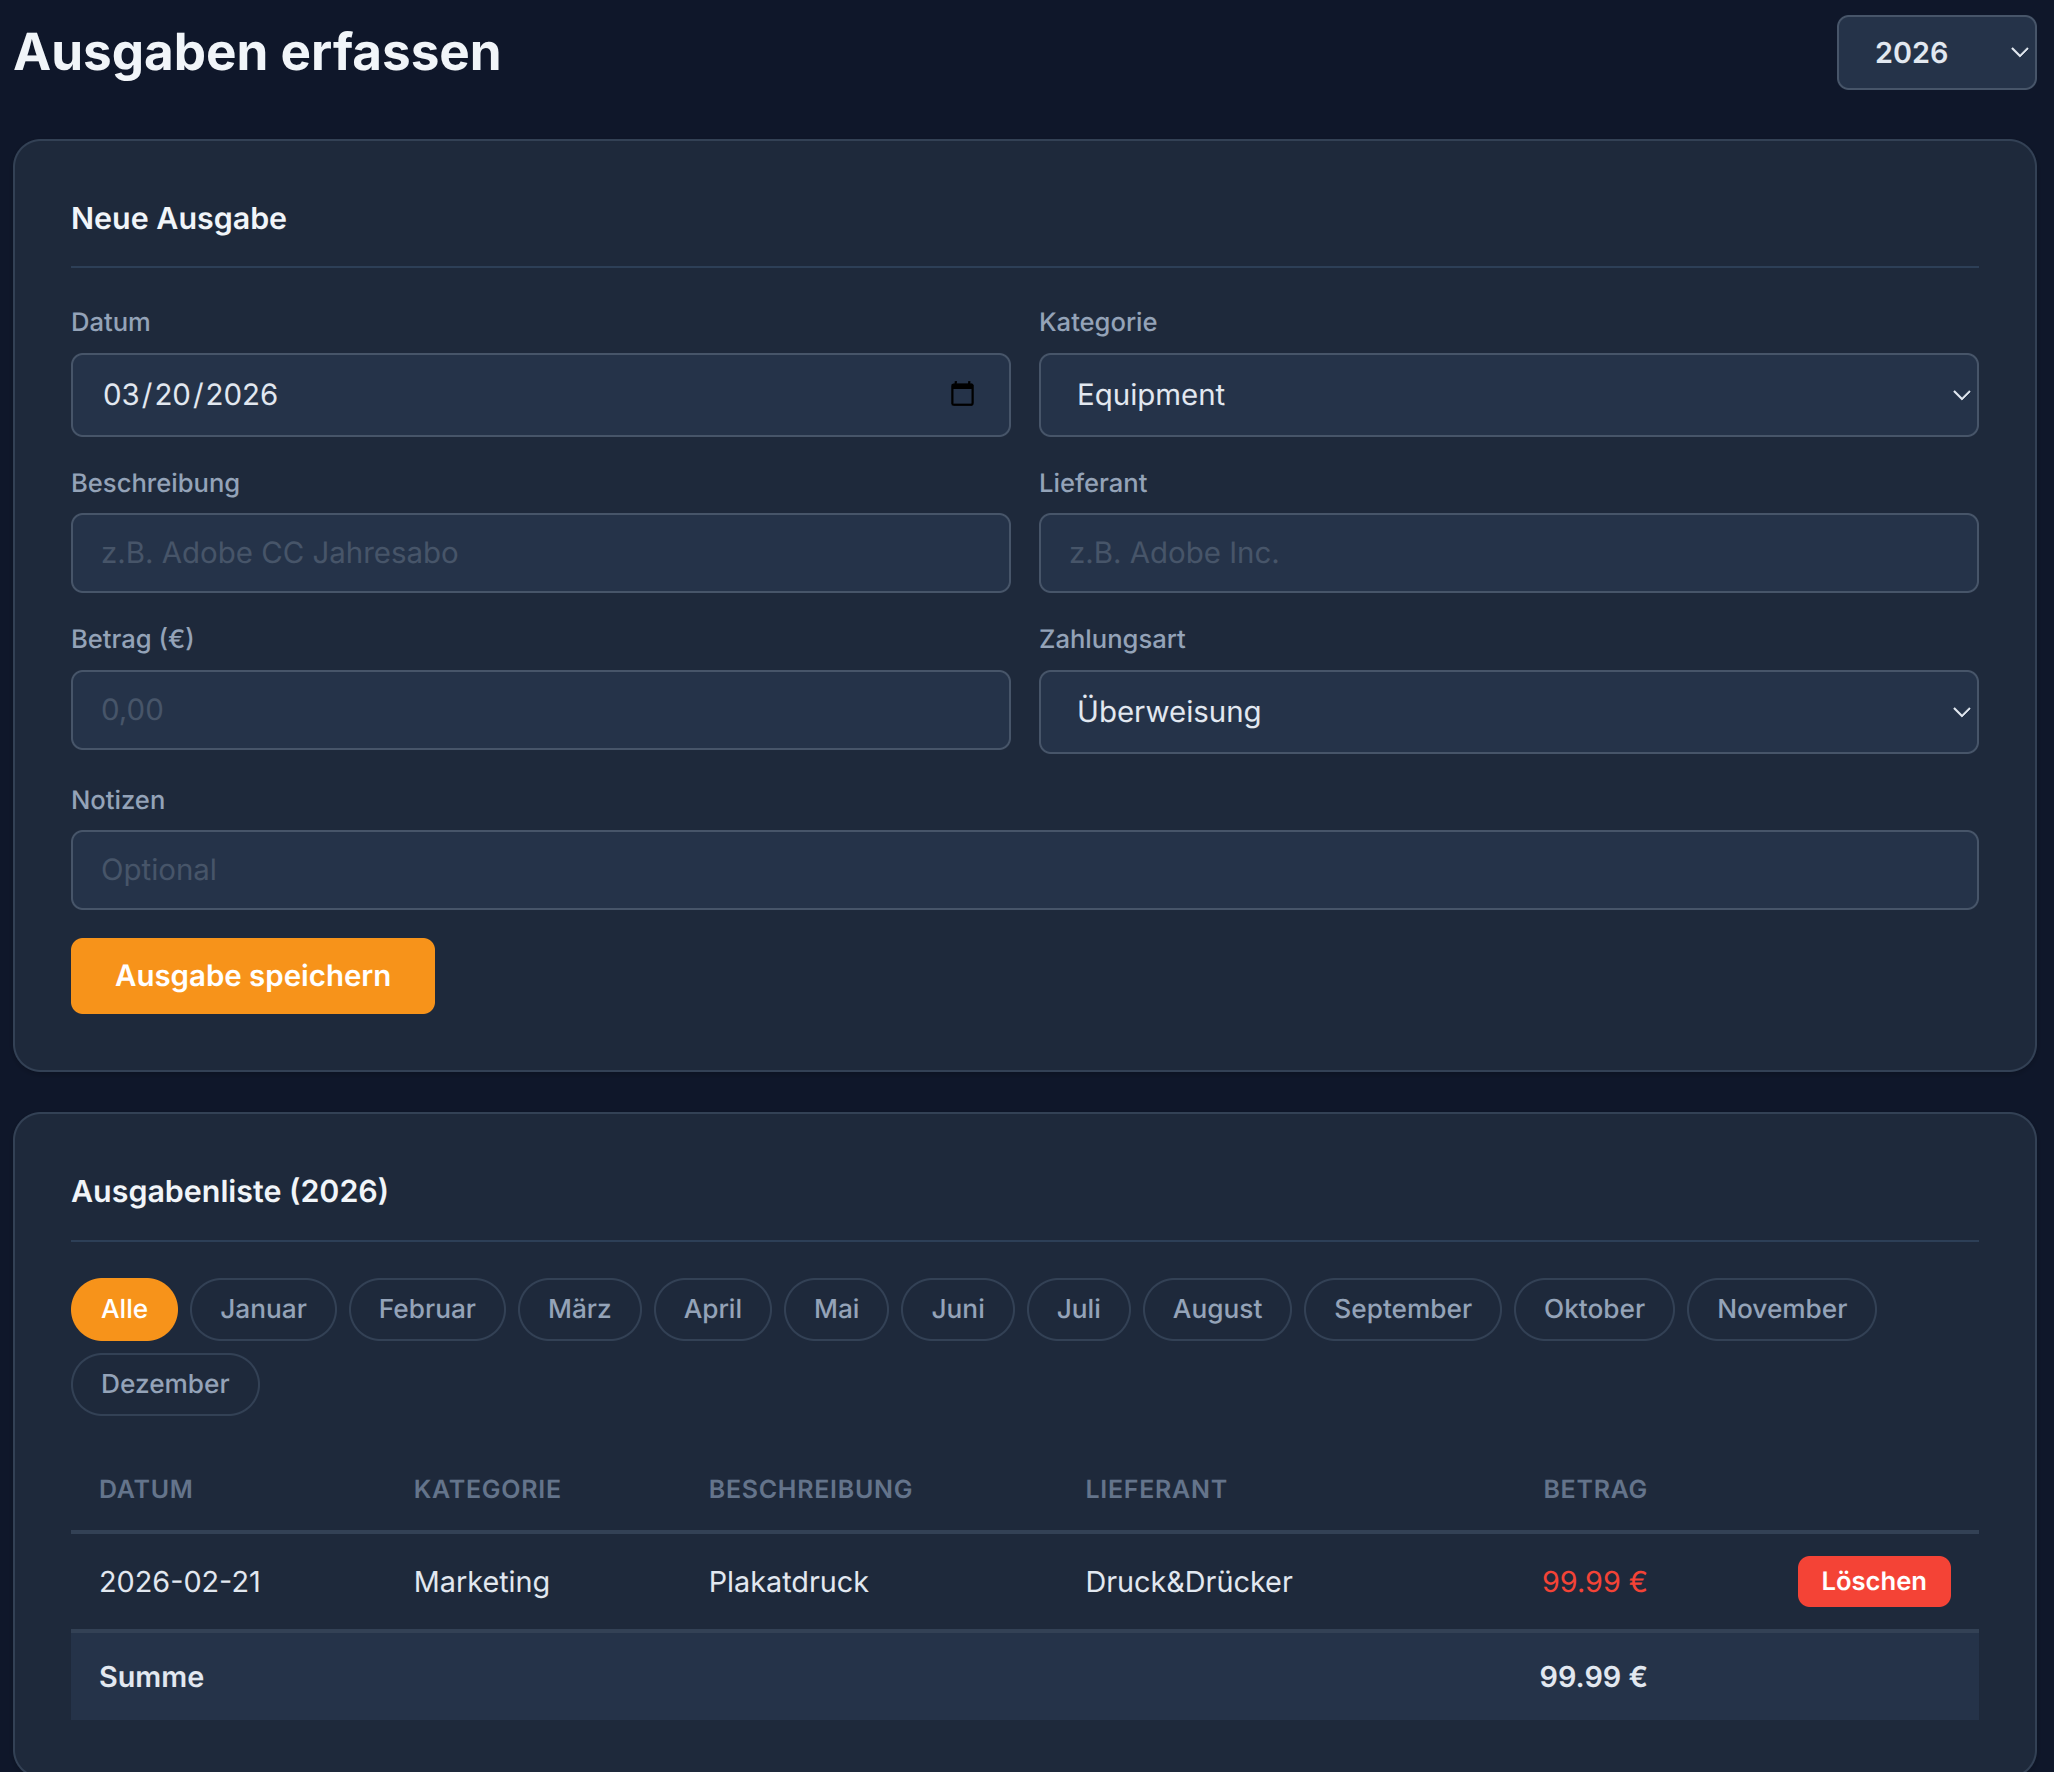Filter the list by Januar
This screenshot has width=2054, height=1772.
263,1309
